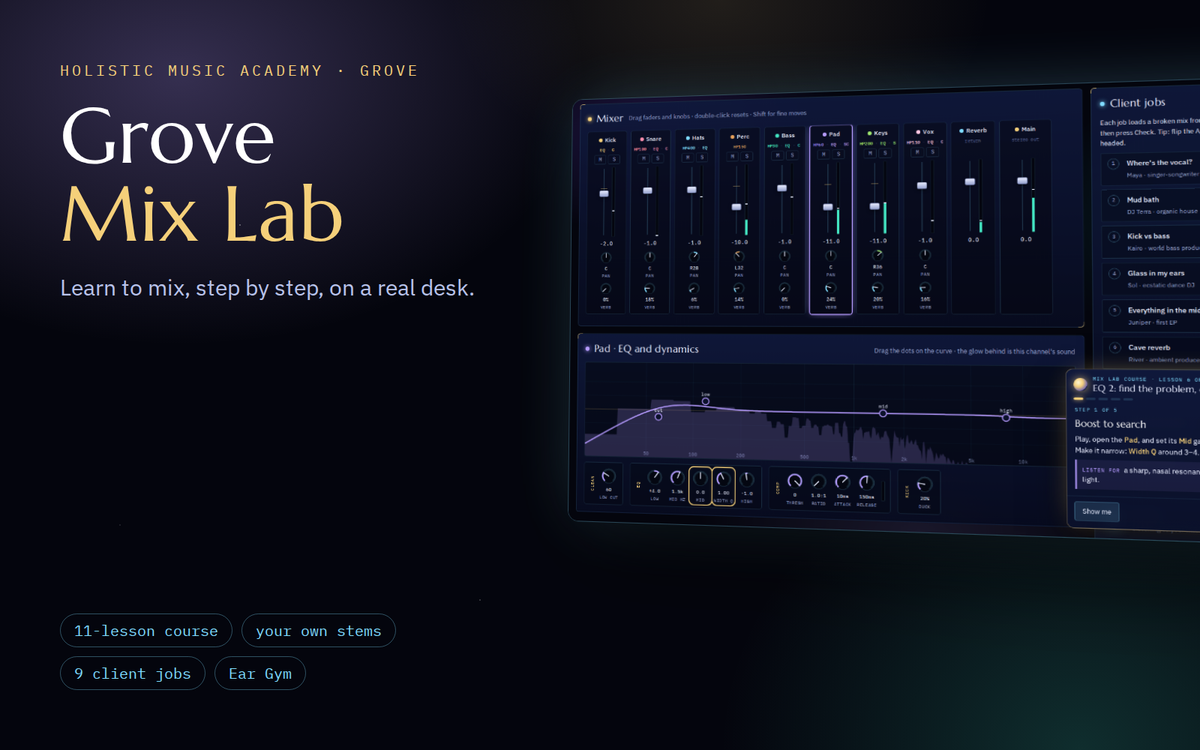Click the 'high' dot on EQ curve
1200x750 pixels.
[x=1006, y=417]
